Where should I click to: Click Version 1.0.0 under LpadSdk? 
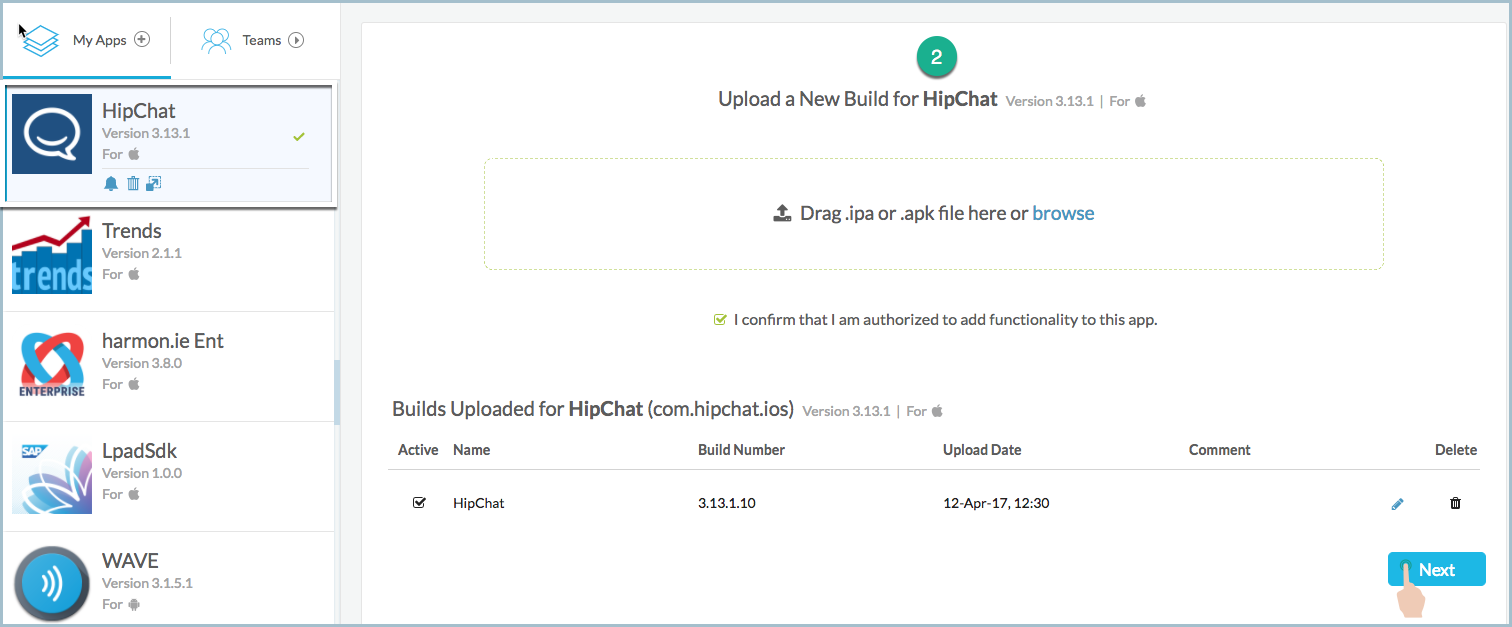[142, 473]
